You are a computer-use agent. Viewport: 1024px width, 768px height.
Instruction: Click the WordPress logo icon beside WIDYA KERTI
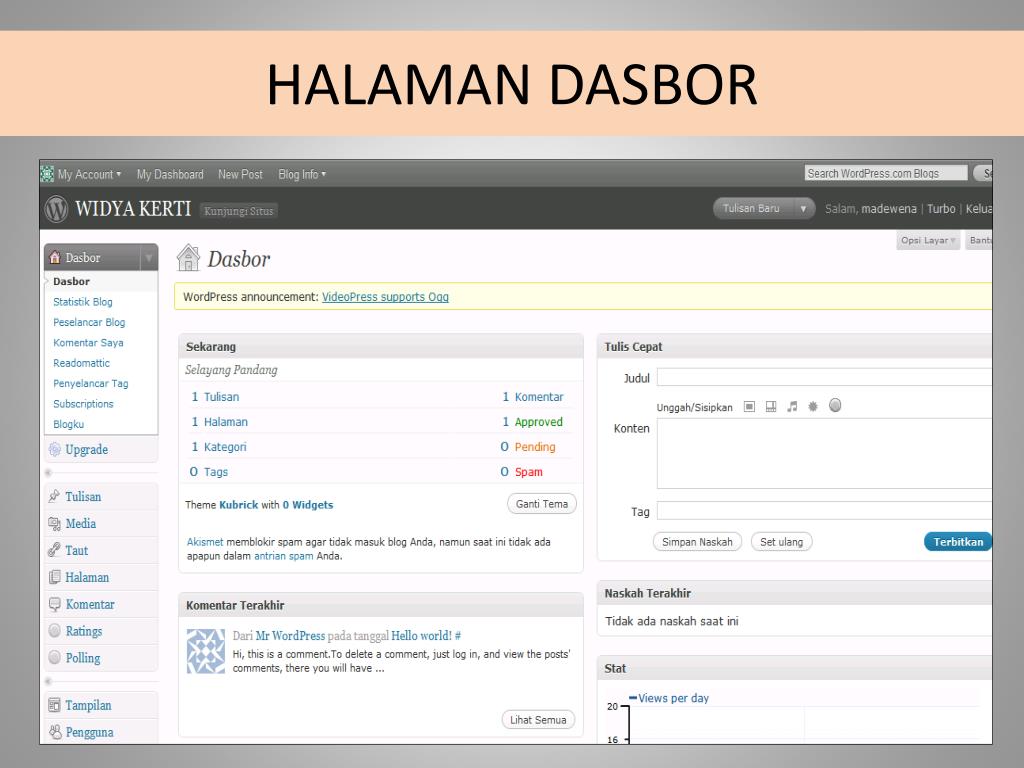[x=56, y=209]
